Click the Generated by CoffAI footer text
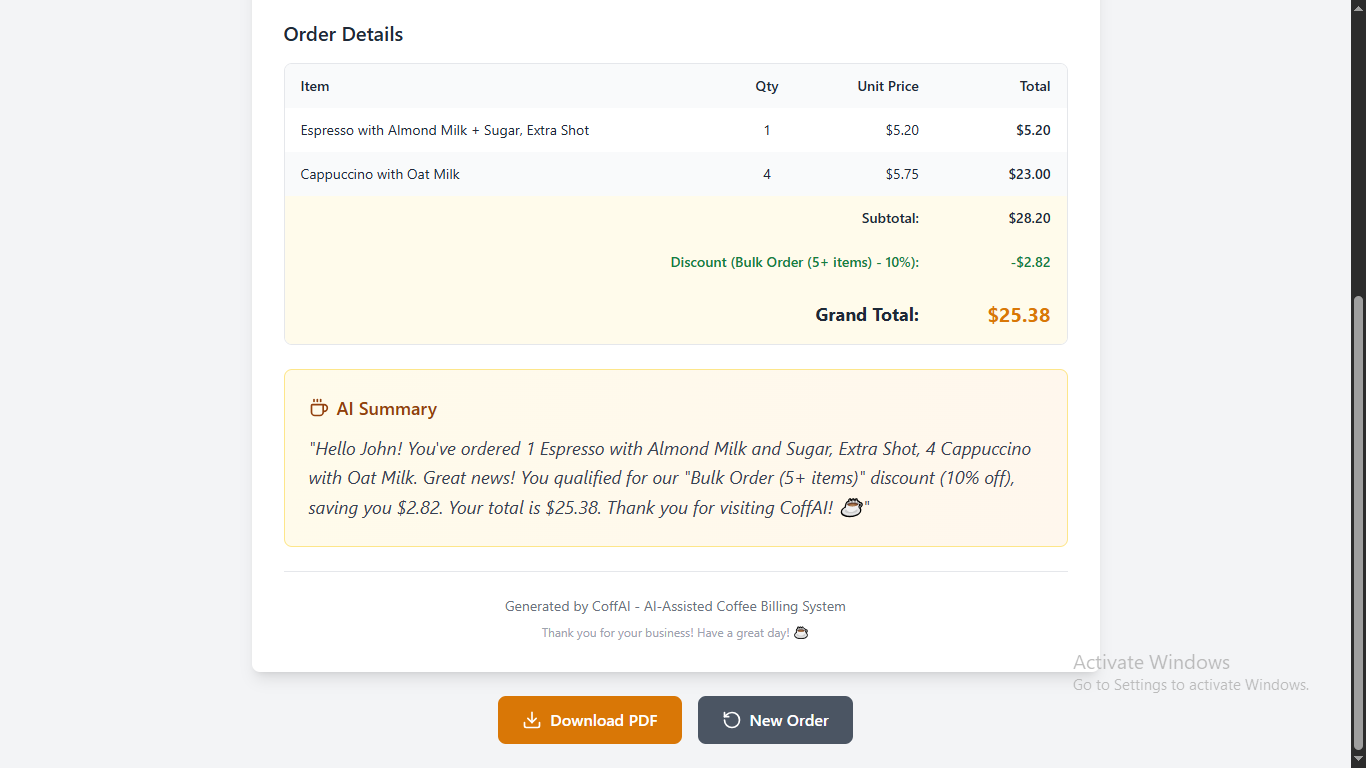The height and width of the screenshot is (768, 1366). pyautogui.click(x=675, y=606)
